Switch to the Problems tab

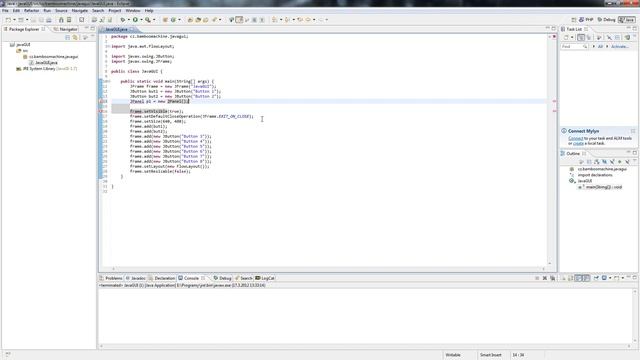click(x=111, y=278)
